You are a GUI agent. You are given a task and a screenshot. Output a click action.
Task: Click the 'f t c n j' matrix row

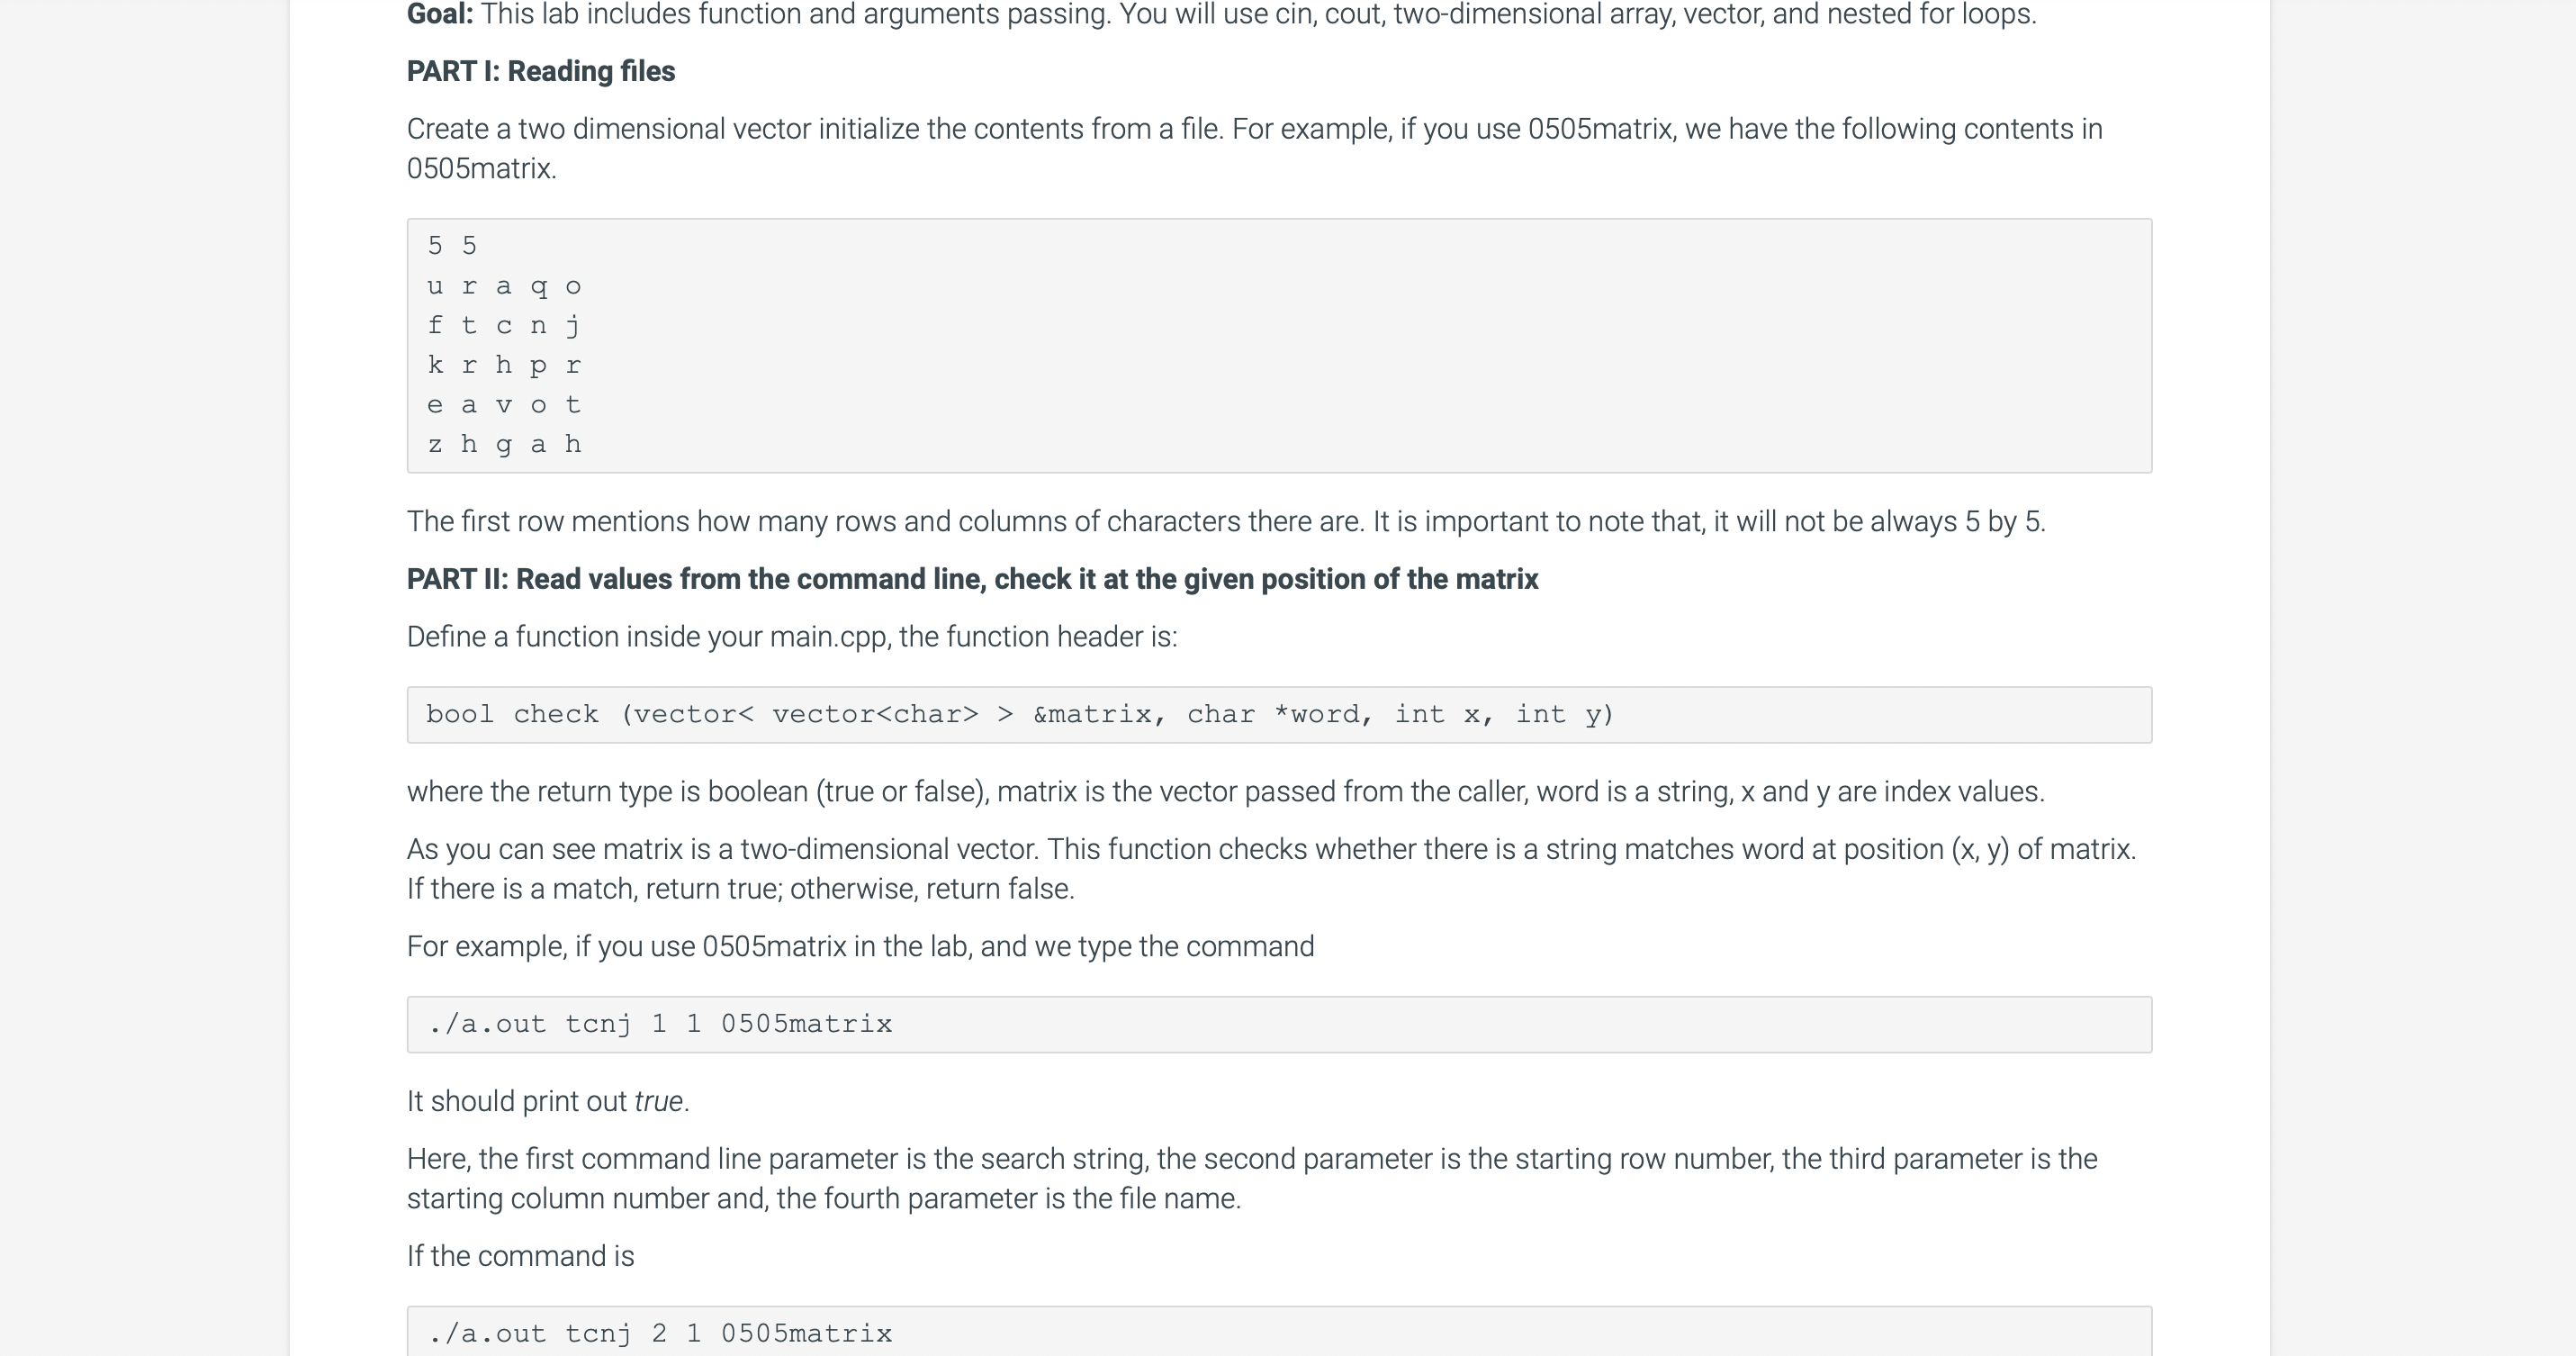[504, 325]
